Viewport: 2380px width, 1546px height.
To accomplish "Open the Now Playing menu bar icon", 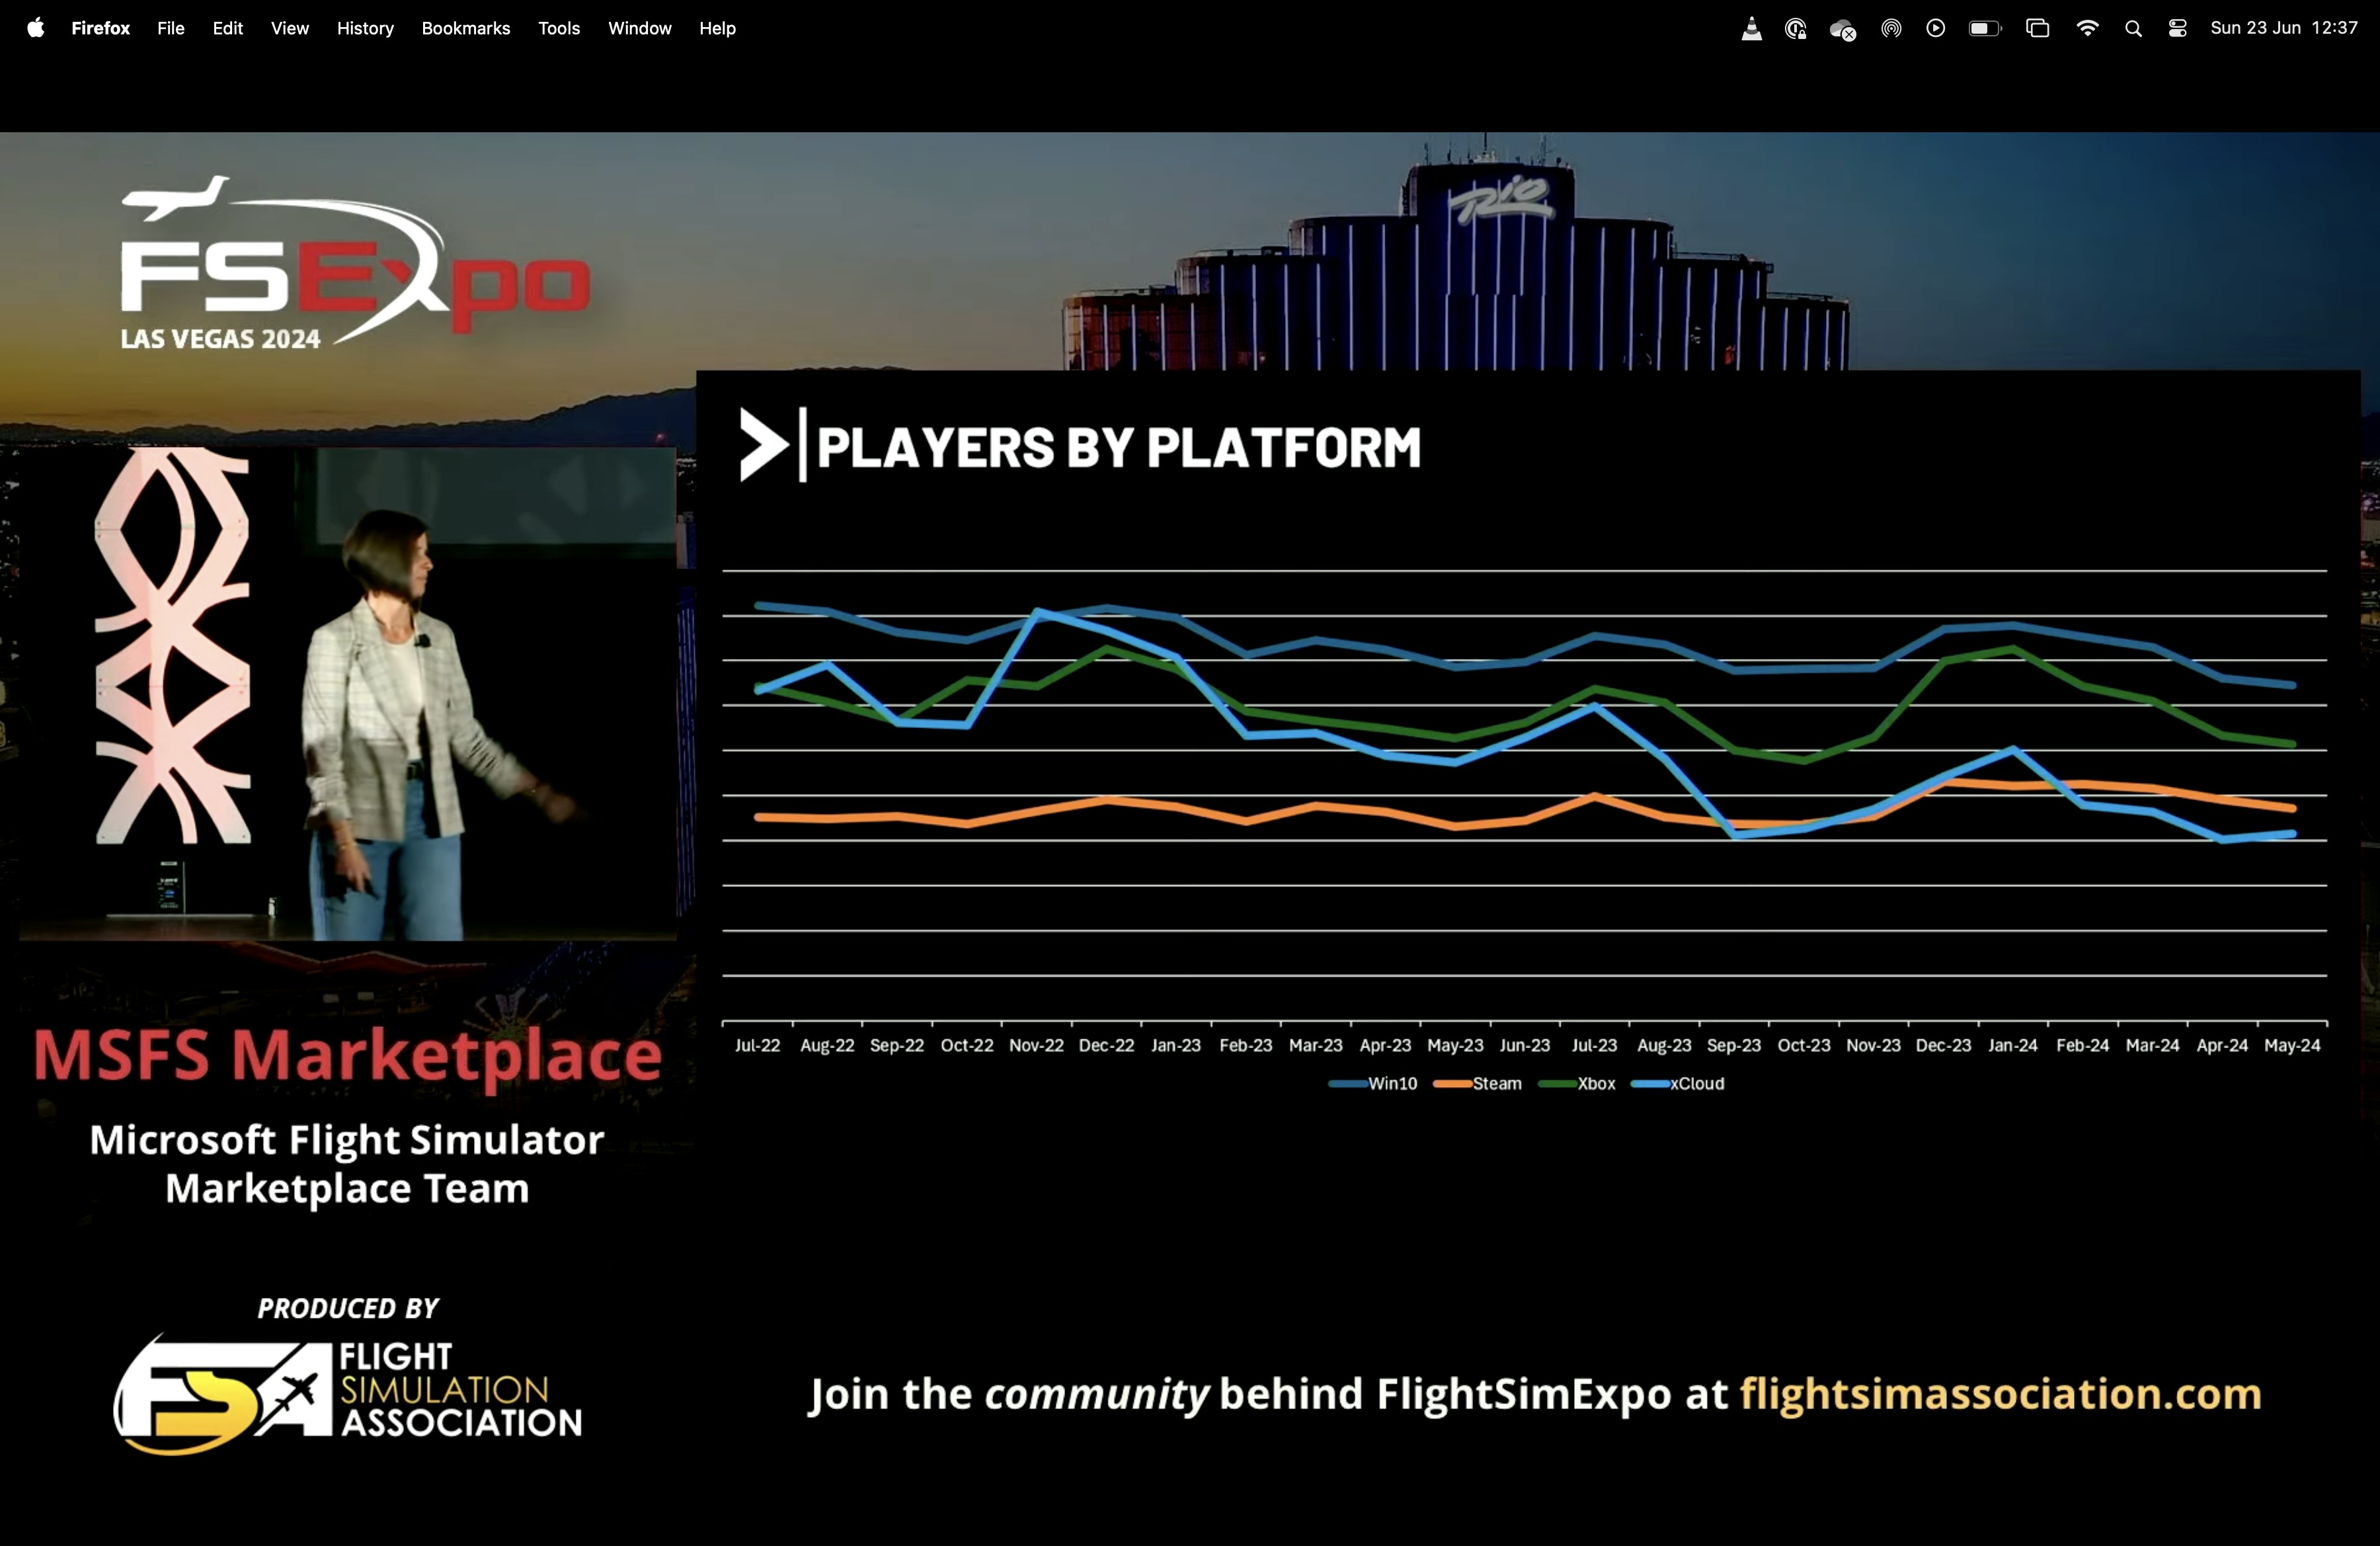I will (x=1936, y=28).
